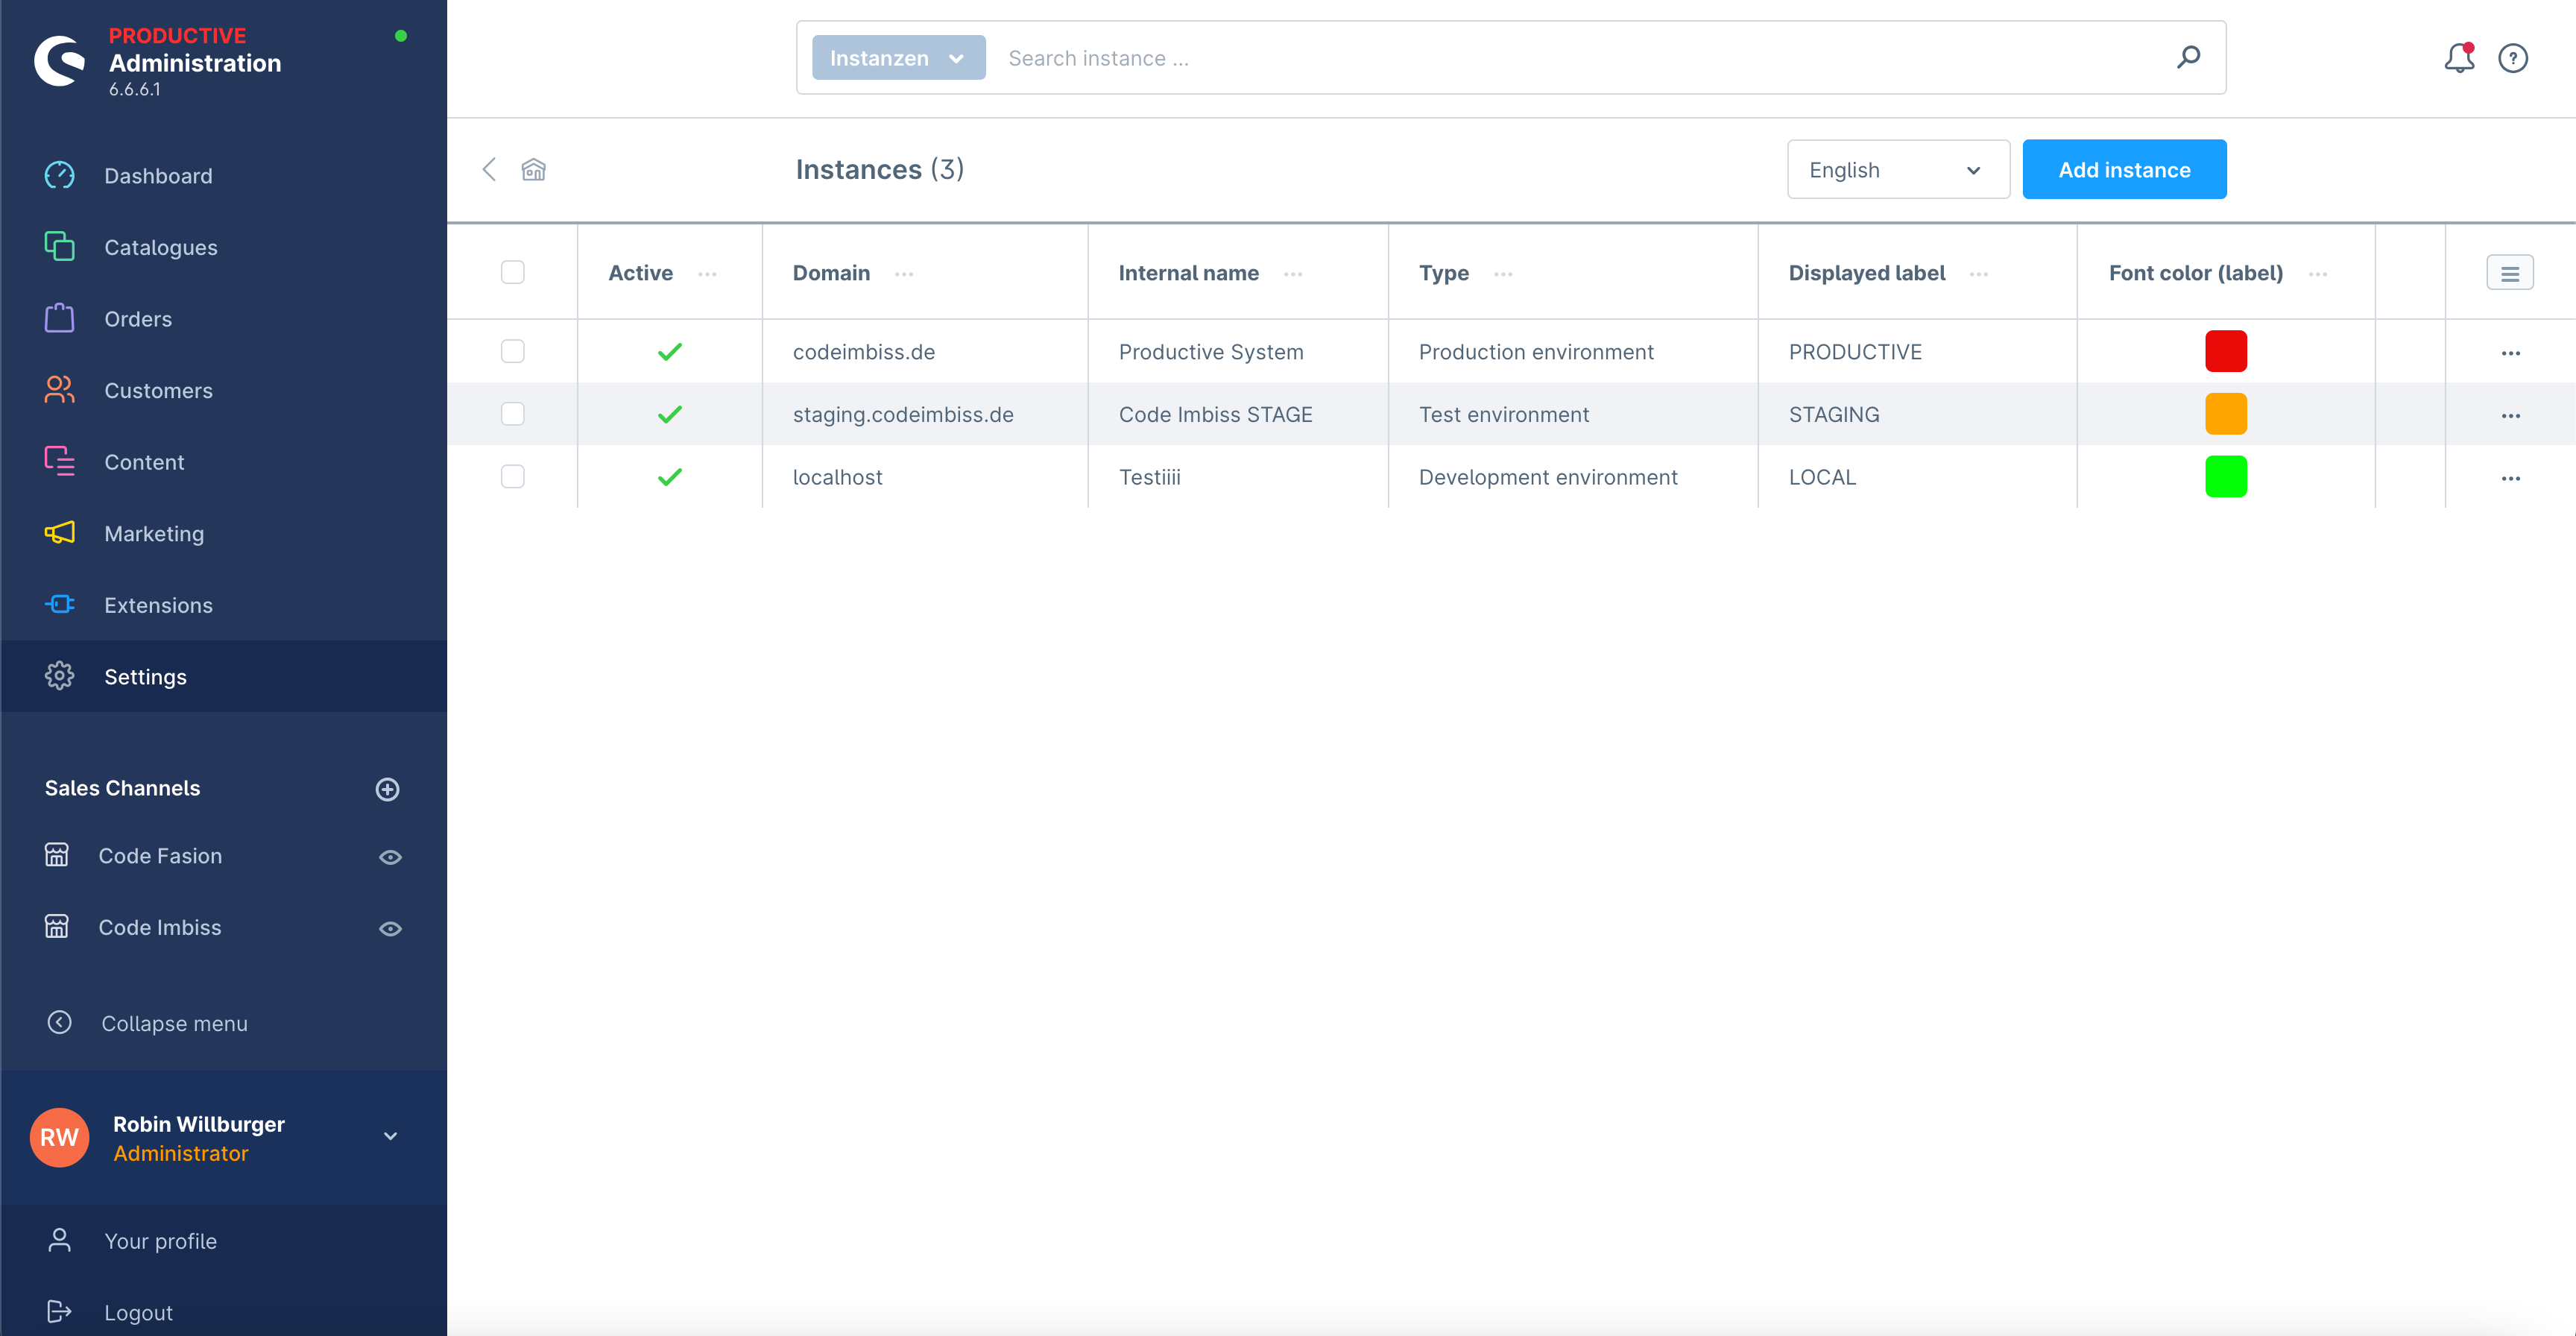The width and height of the screenshot is (2576, 1336).
Task: Click the orange STAGING color swatch
Action: [x=2226, y=414]
